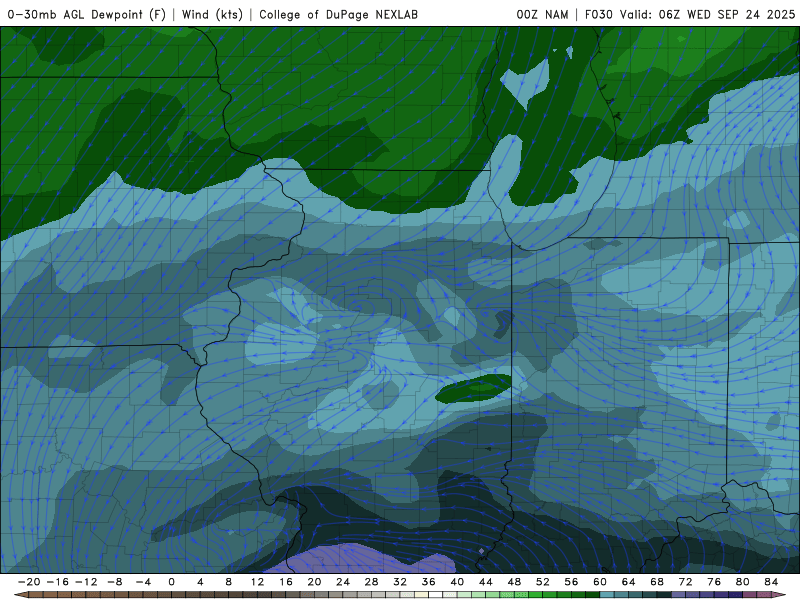
Task: Click the 48 legend value
Action: (x=514, y=582)
